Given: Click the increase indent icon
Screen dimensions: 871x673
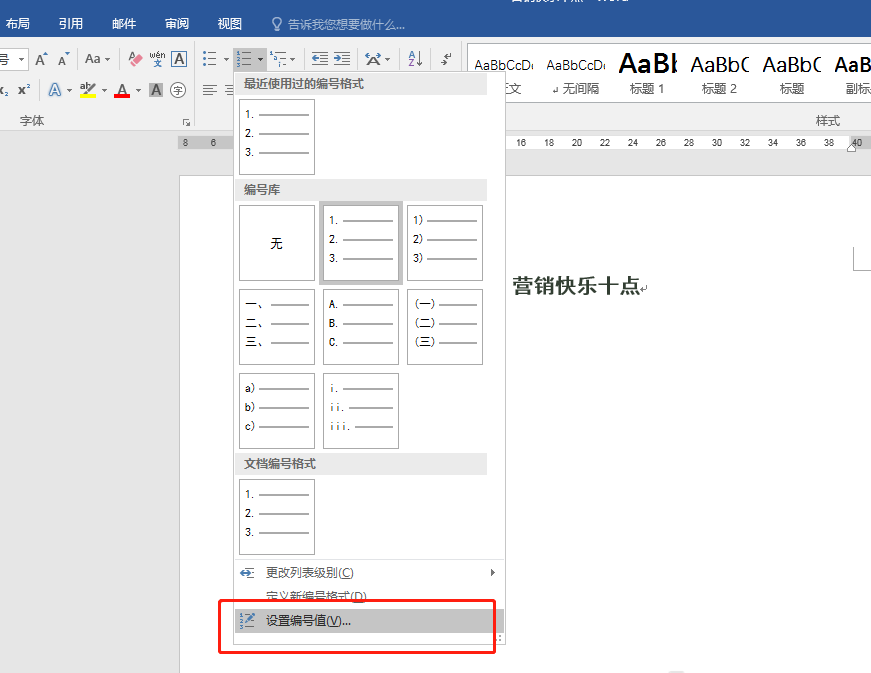Looking at the screenshot, I should coord(342,59).
